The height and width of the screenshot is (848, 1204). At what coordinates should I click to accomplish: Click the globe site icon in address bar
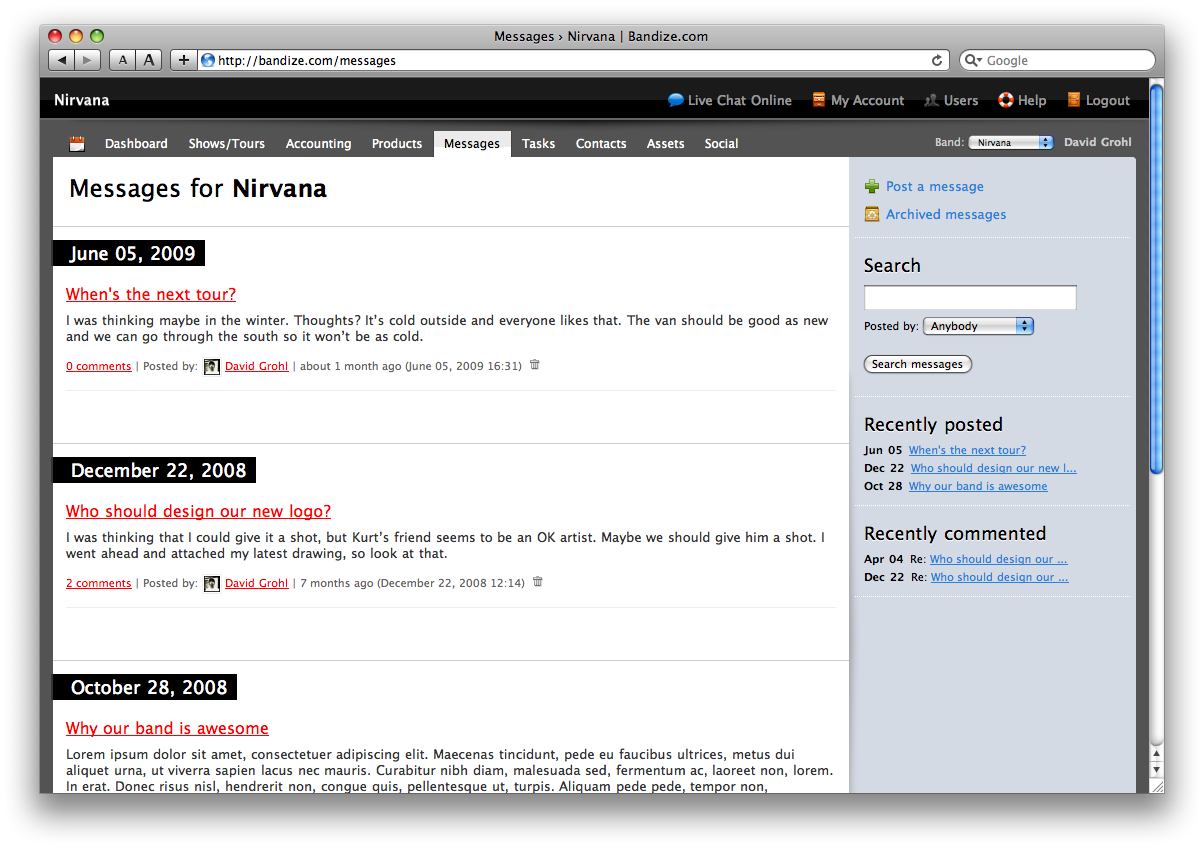[208, 60]
